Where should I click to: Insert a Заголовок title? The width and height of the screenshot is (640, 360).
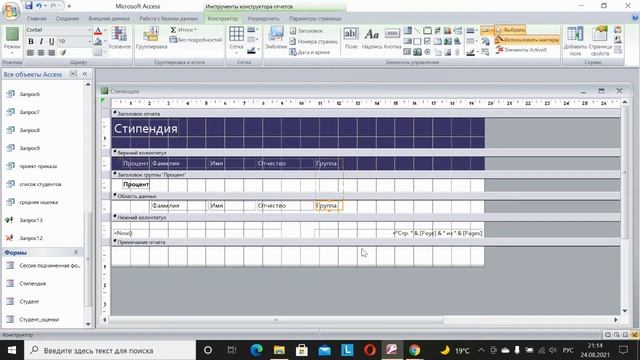click(x=306, y=31)
